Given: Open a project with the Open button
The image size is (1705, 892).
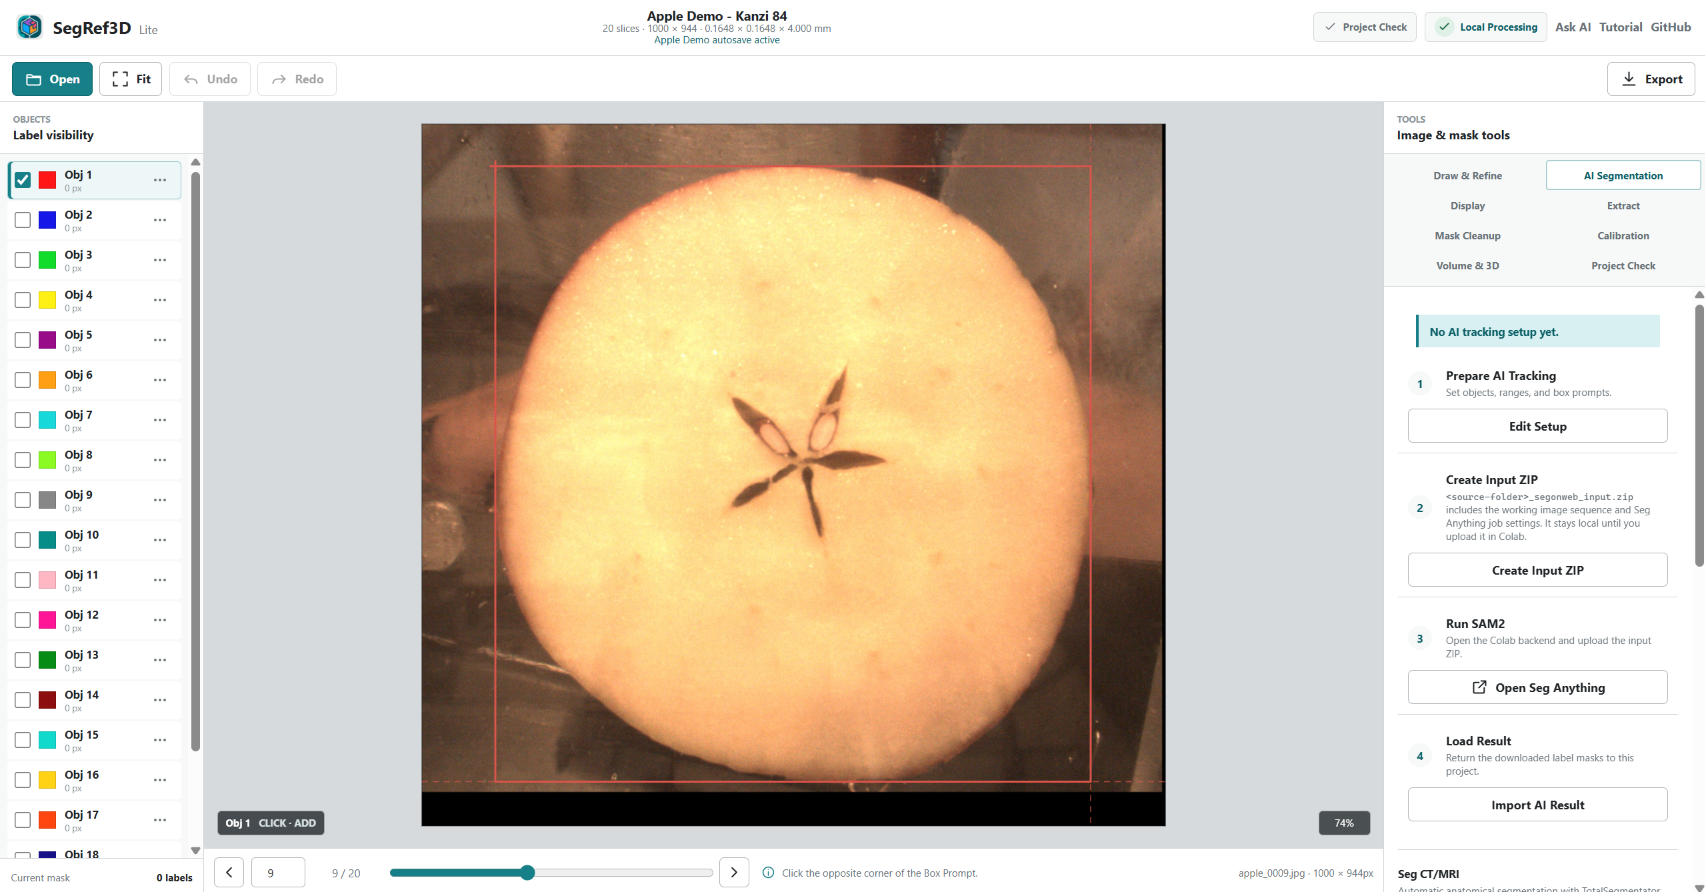Looking at the screenshot, I should click(52, 79).
